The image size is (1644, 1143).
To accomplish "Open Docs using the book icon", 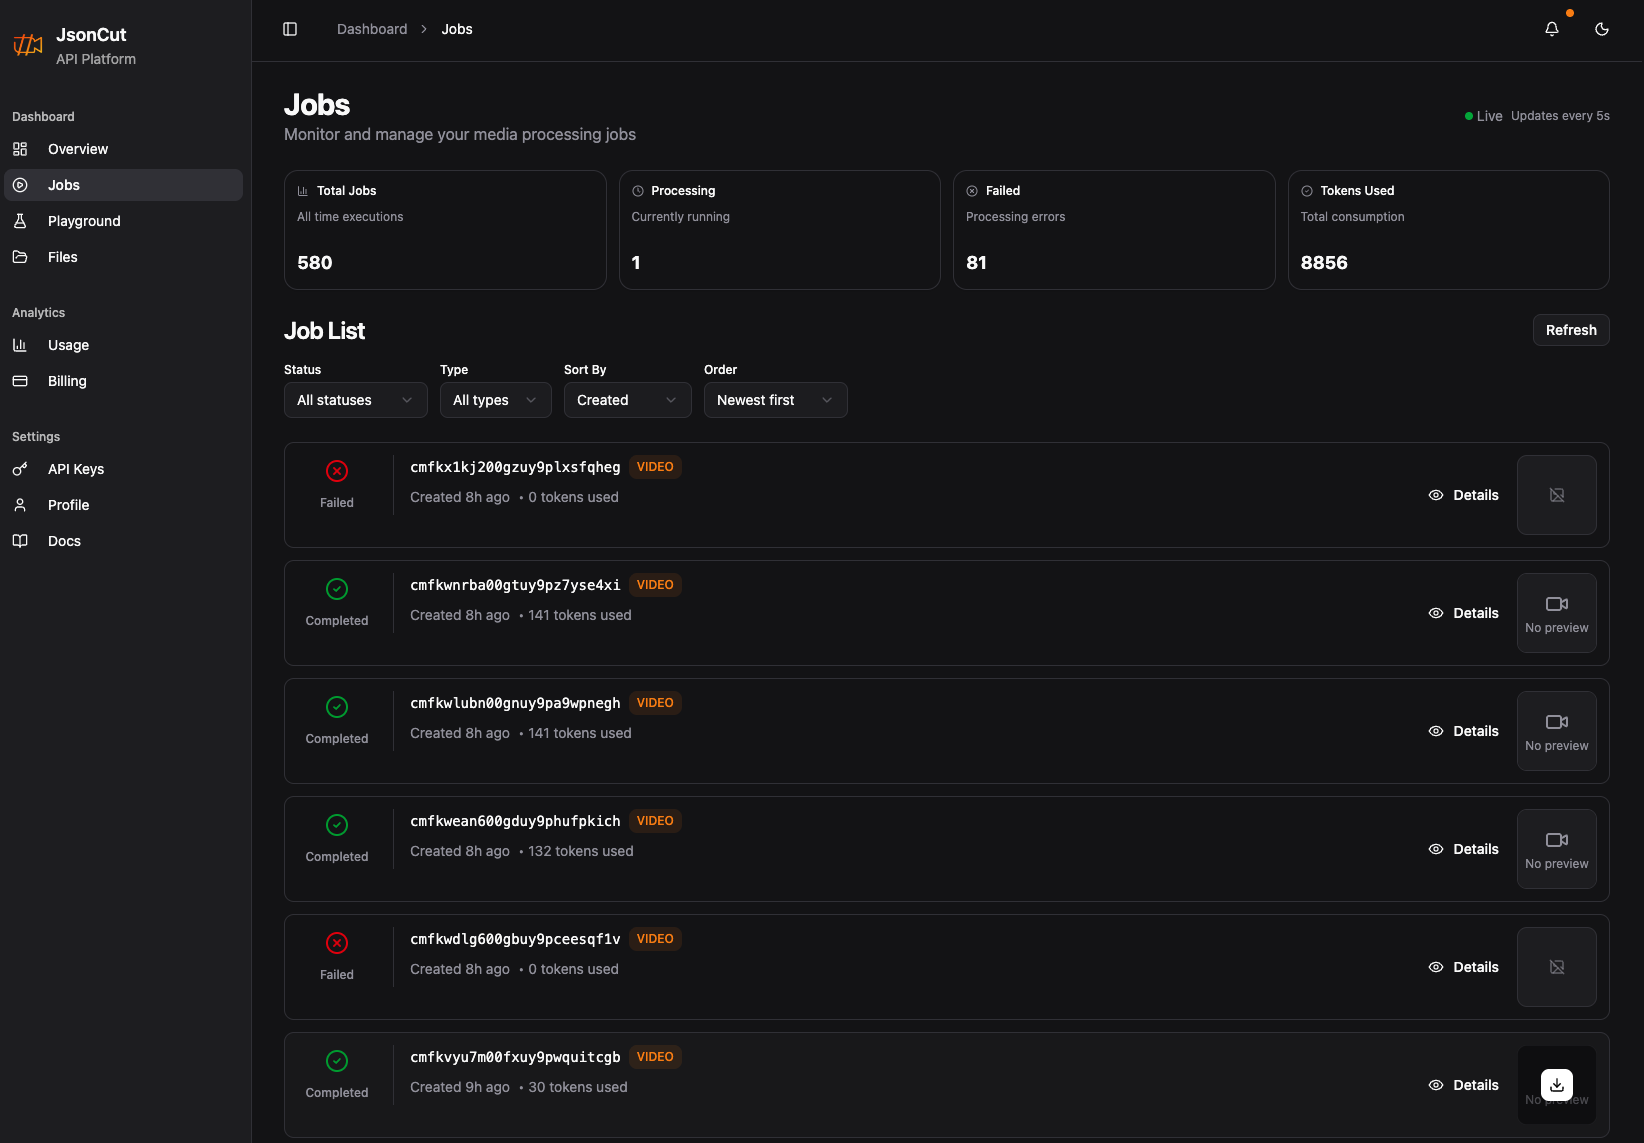I will pos(21,540).
